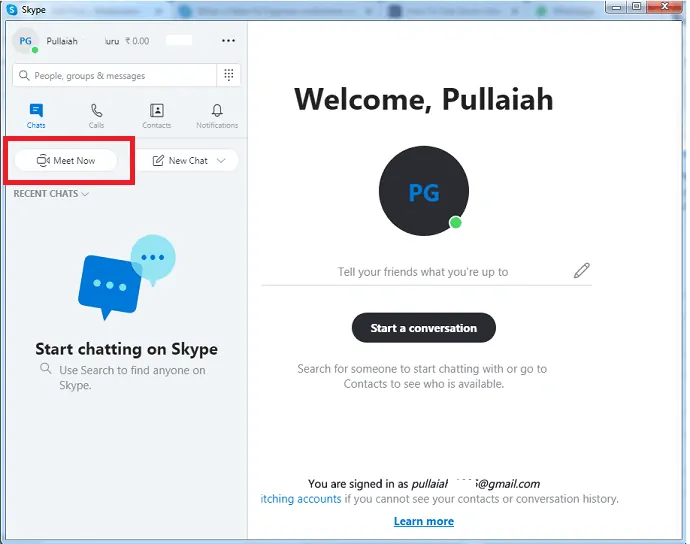Expand the New Chat dropdown arrow
The height and width of the screenshot is (544, 690).
click(x=221, y=161)
